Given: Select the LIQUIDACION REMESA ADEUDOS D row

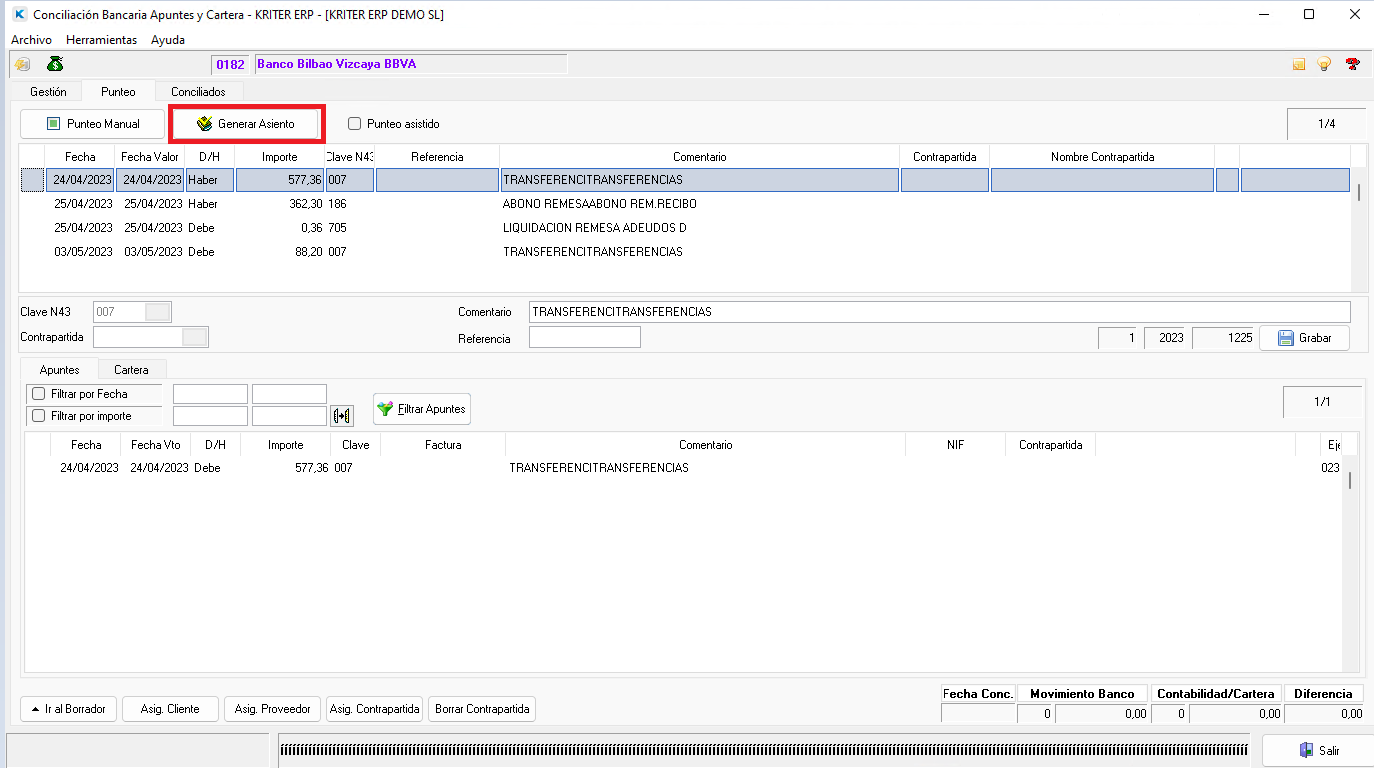Looking at the screenshot, I should 685,228.
